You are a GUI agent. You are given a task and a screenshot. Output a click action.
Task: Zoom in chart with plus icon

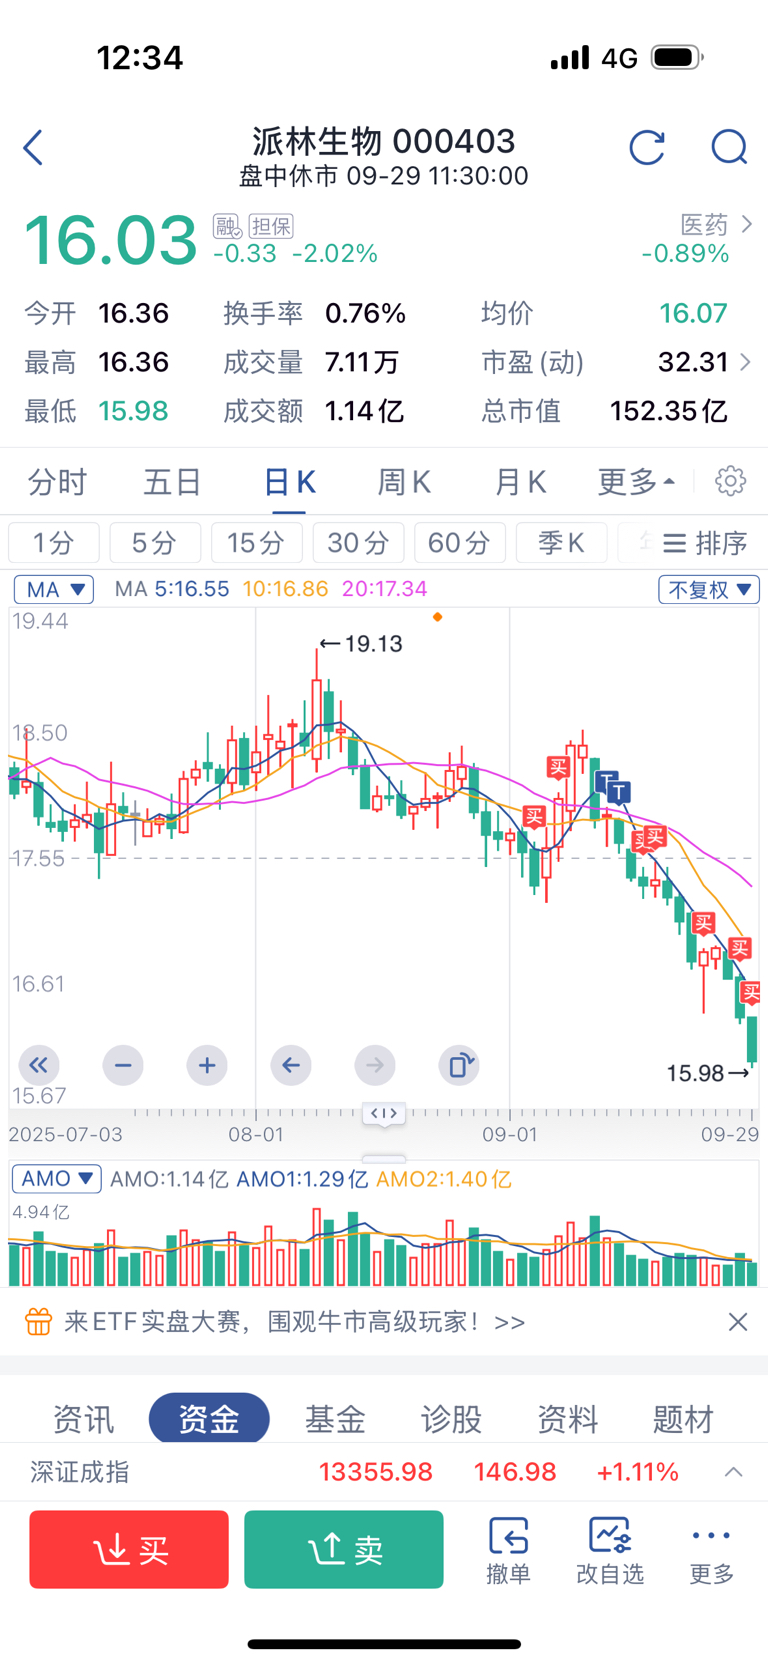tap(207, 1065)
